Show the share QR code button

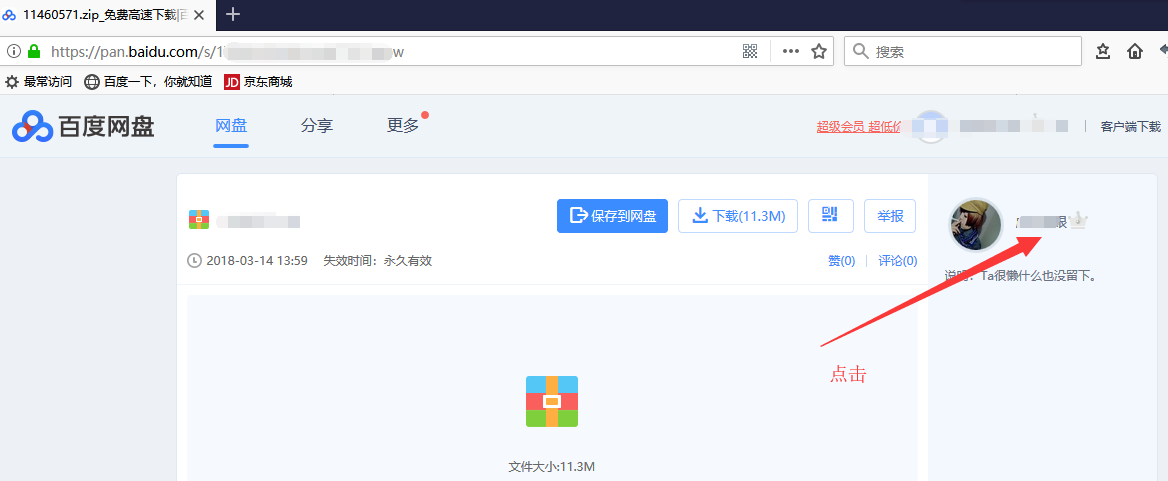pyautogui.click(x=831, y=216)
